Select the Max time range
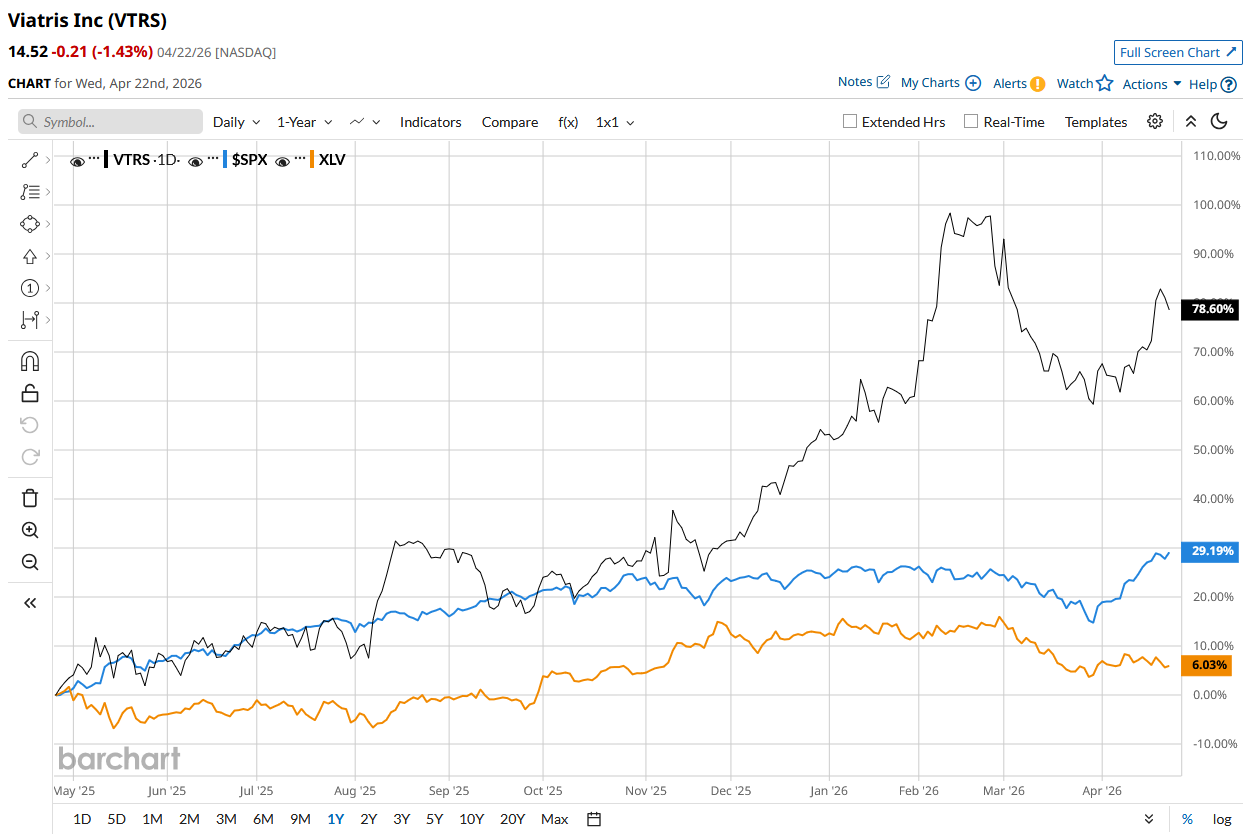Viewport: 1249px width, 835px height. click(x=554, y=819)
